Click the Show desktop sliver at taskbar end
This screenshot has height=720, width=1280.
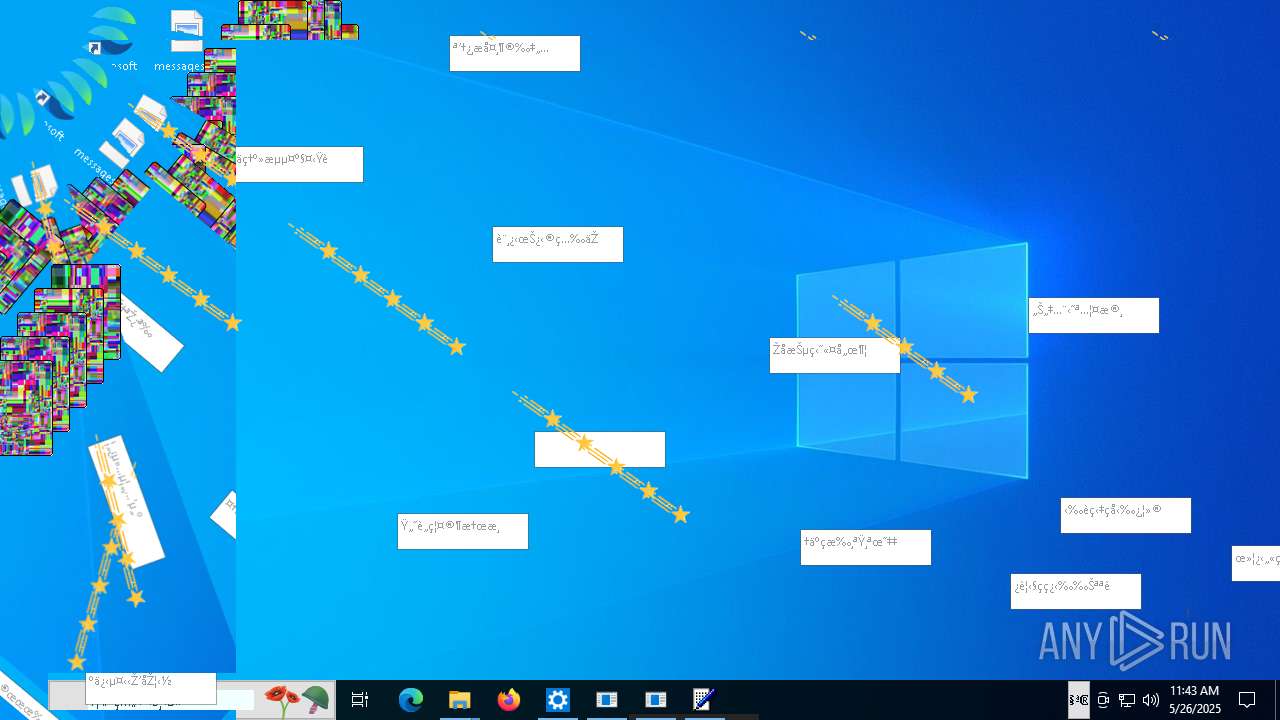[x=1276, y=700]
